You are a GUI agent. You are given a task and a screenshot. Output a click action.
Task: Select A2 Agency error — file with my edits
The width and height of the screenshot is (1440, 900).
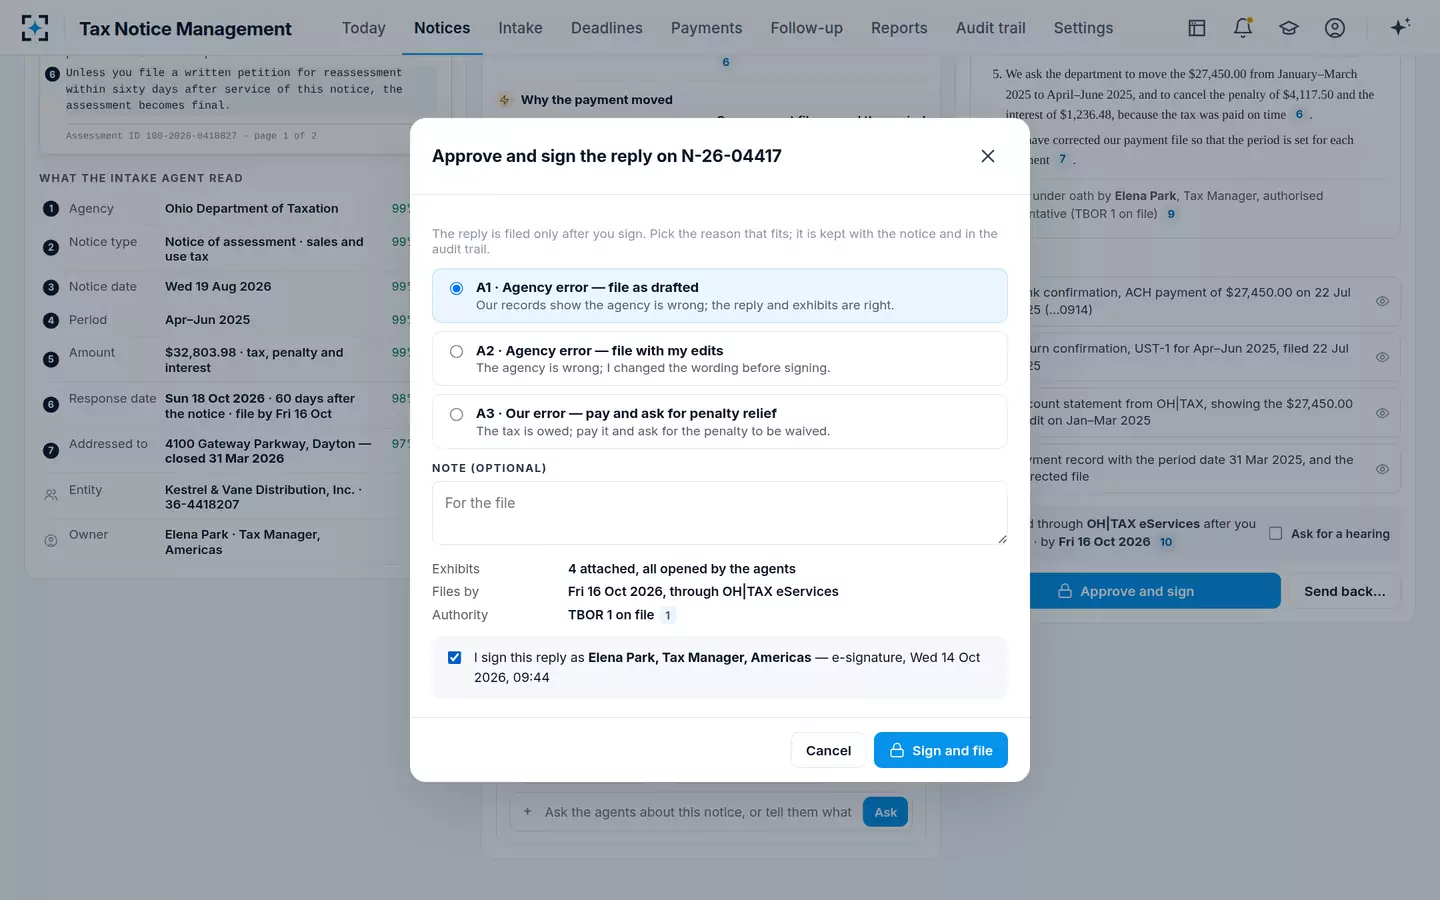click(720, 359)
